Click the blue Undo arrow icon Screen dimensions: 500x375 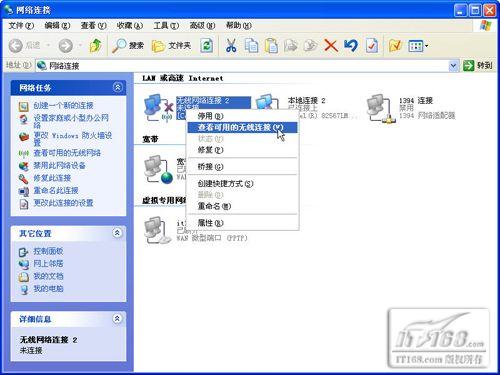pos(351,45)
